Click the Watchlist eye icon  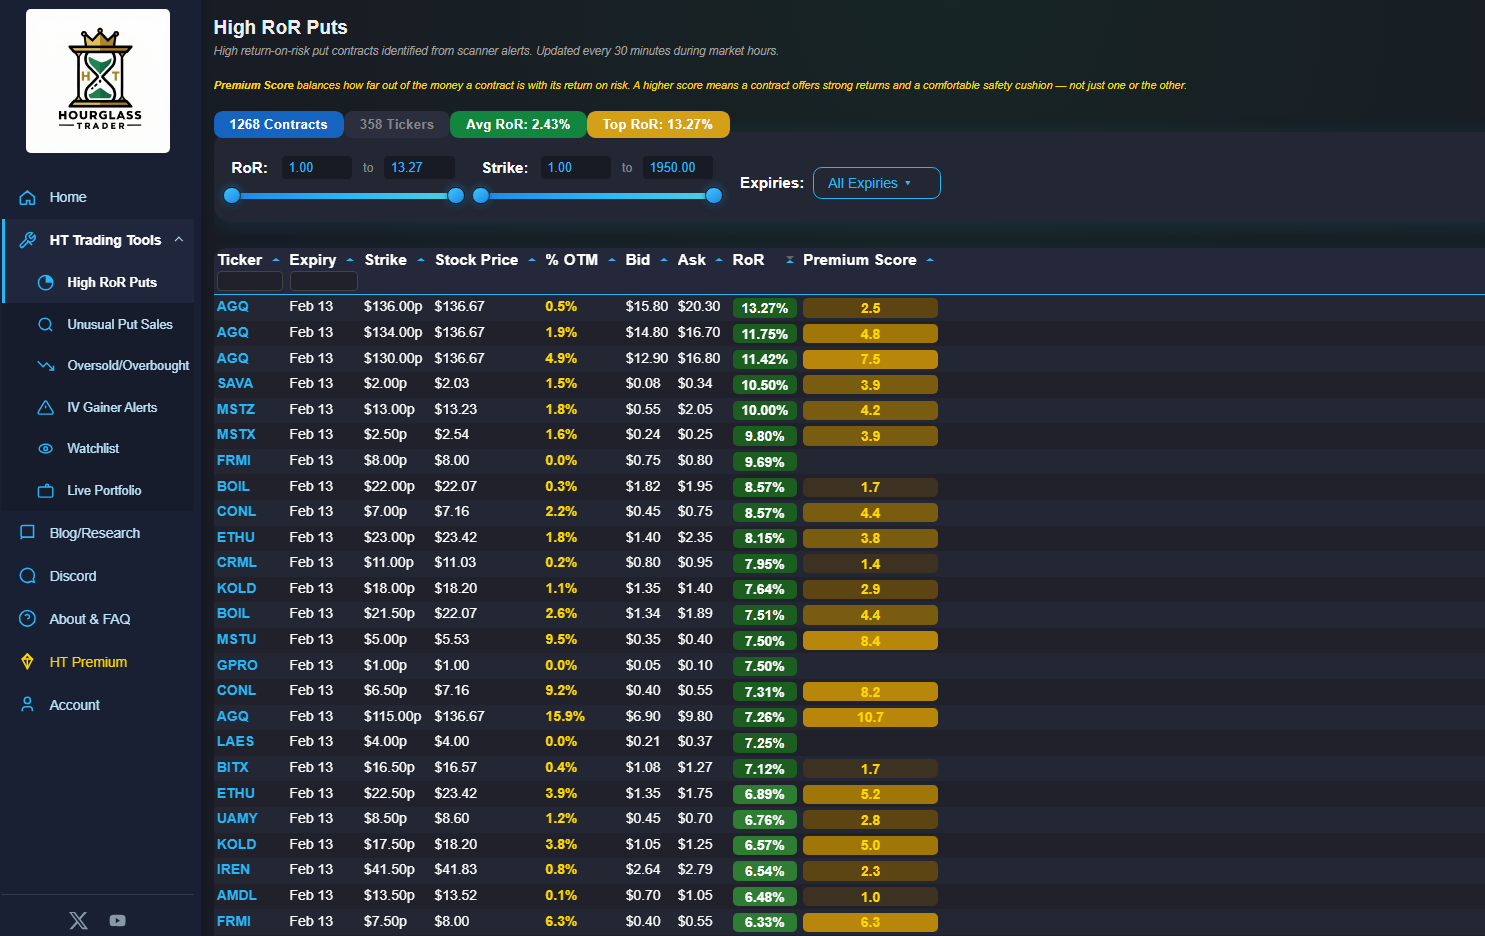(x=45, y=449)
